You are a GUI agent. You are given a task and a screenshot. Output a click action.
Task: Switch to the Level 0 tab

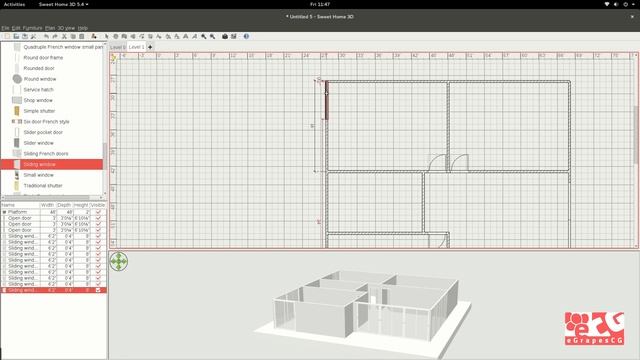pos(118,47)
